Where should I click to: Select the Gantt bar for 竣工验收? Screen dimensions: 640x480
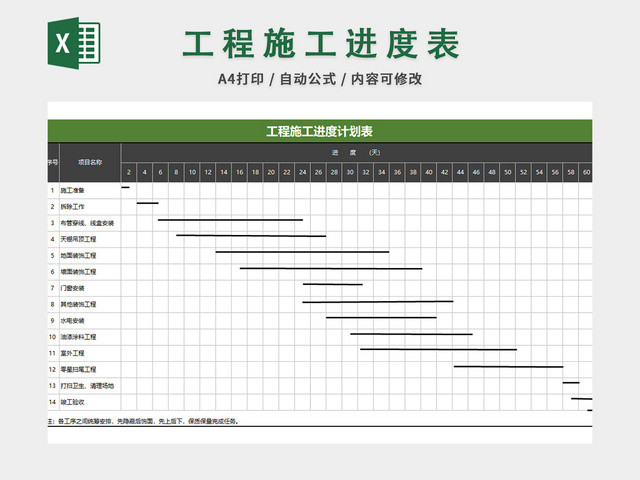(582, 399)
